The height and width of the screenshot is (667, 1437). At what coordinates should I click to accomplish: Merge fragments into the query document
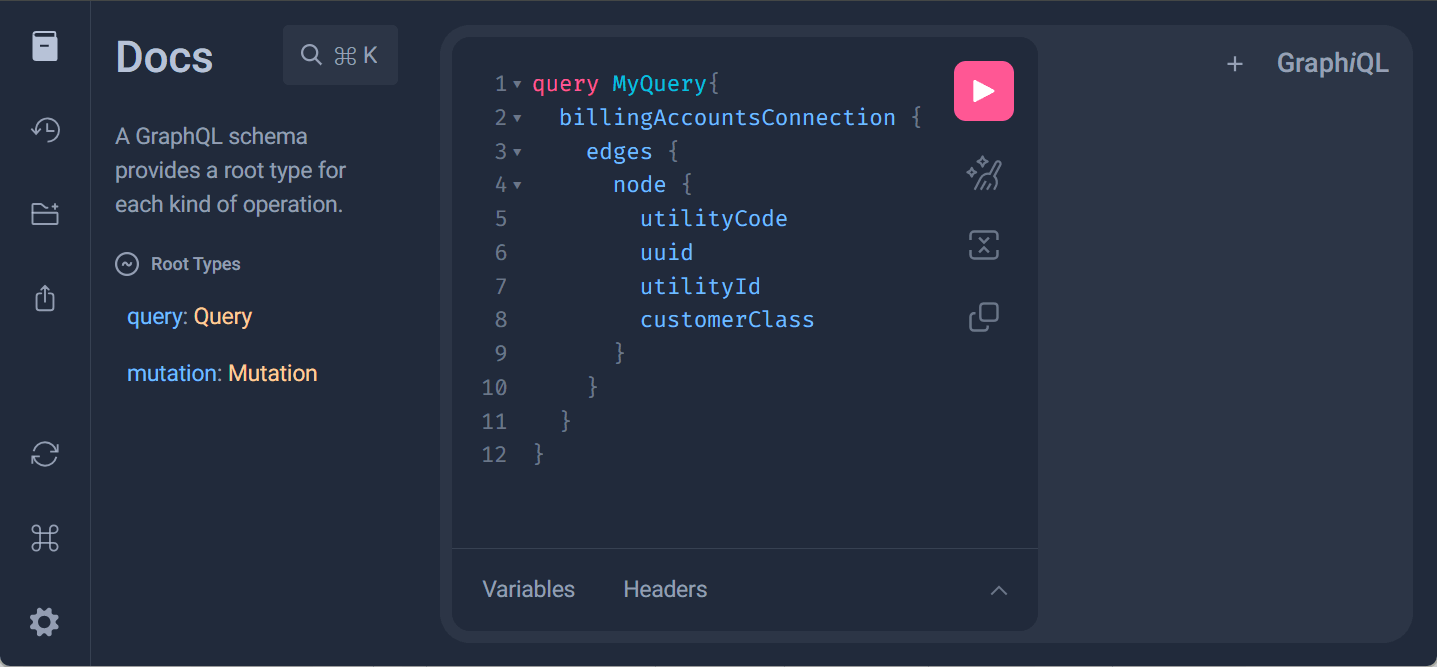point(983,244)
